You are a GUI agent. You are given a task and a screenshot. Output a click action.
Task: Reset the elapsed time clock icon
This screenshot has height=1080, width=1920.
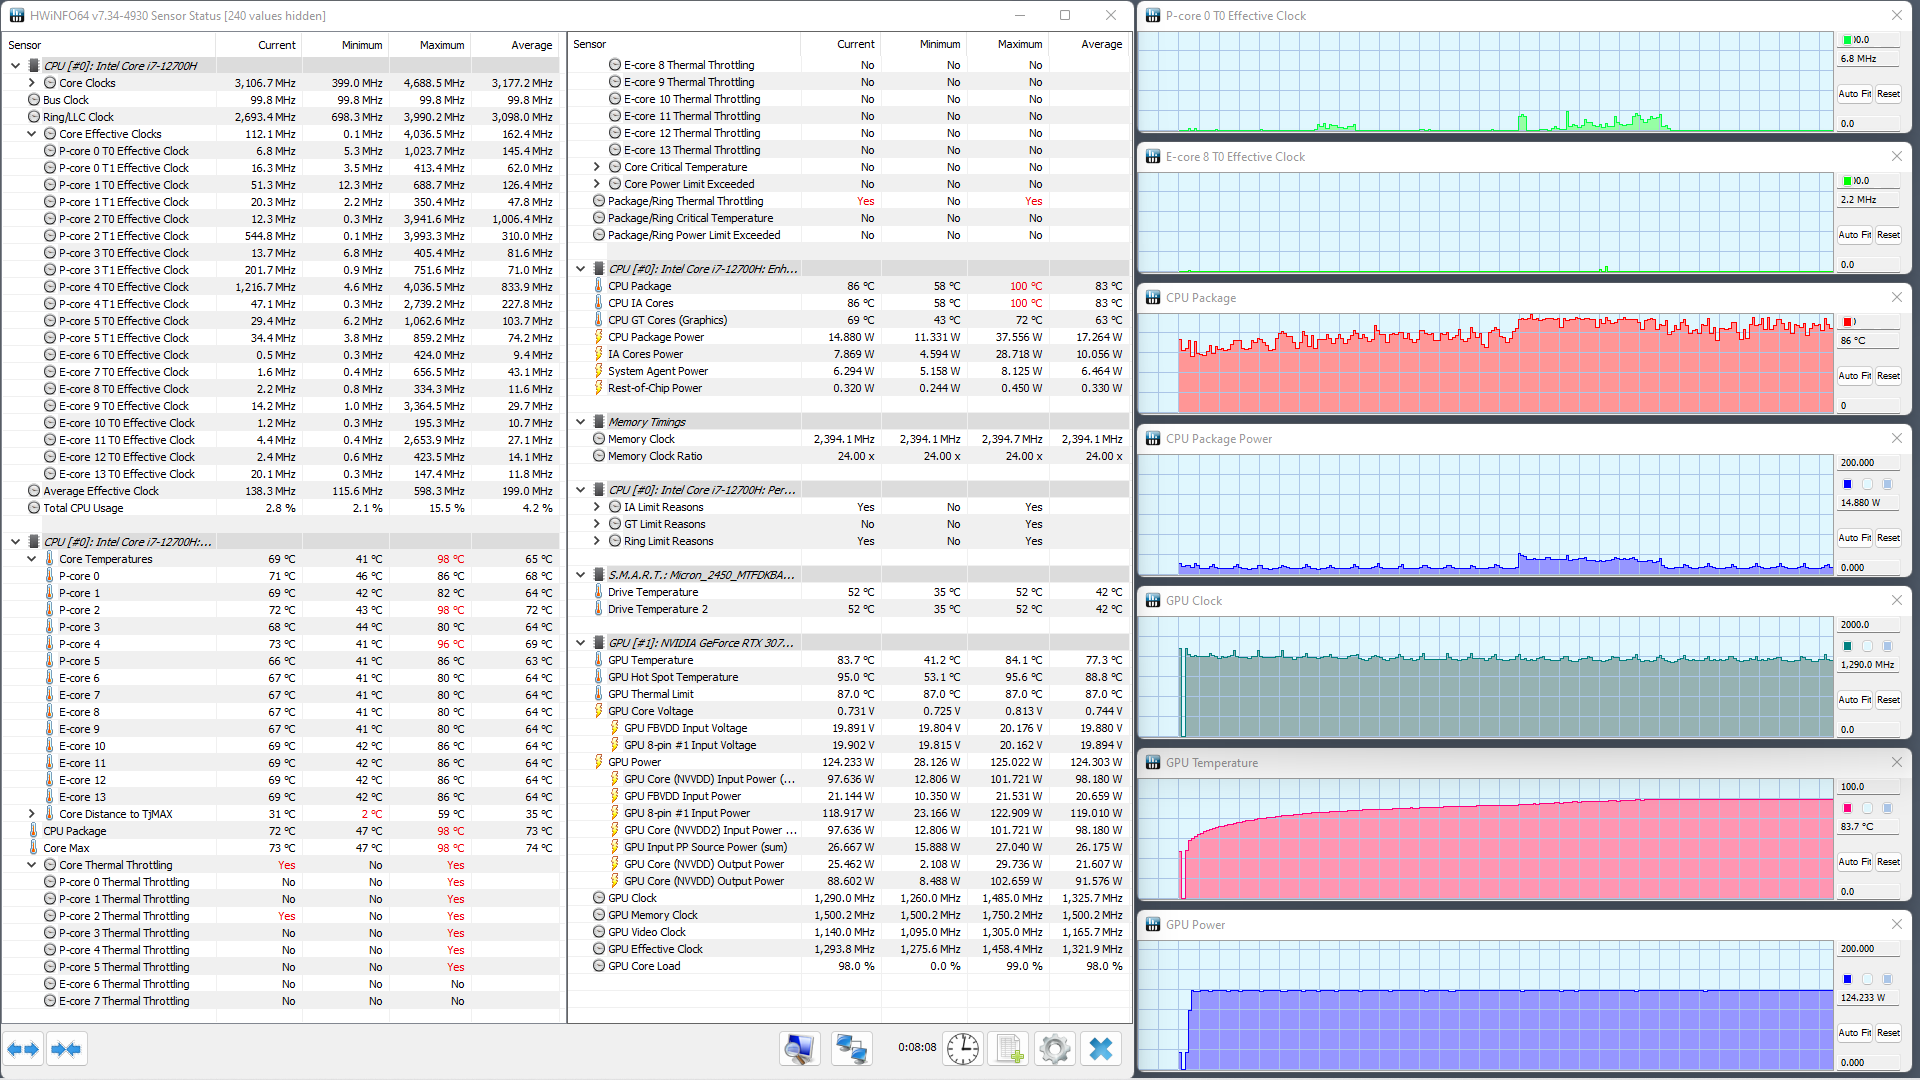962,1049
